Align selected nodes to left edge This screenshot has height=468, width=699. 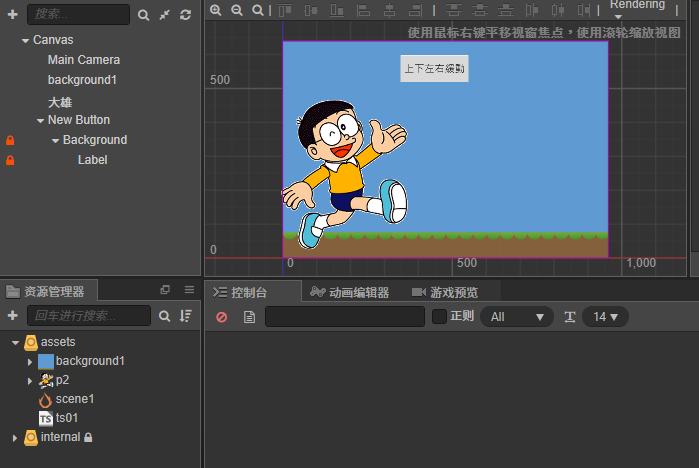[363, 10]
